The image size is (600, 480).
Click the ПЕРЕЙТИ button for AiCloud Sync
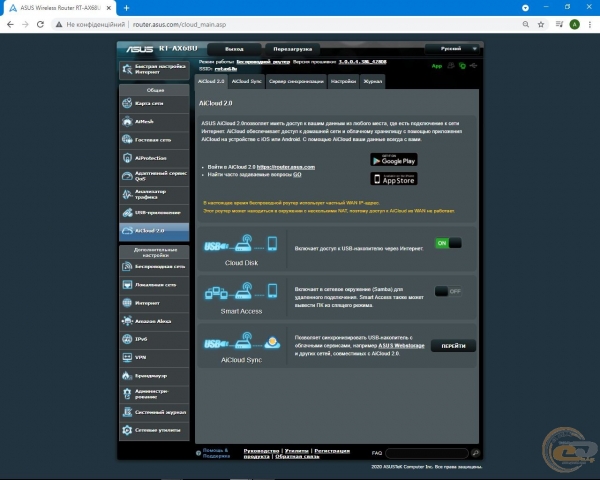coord(453,346)
